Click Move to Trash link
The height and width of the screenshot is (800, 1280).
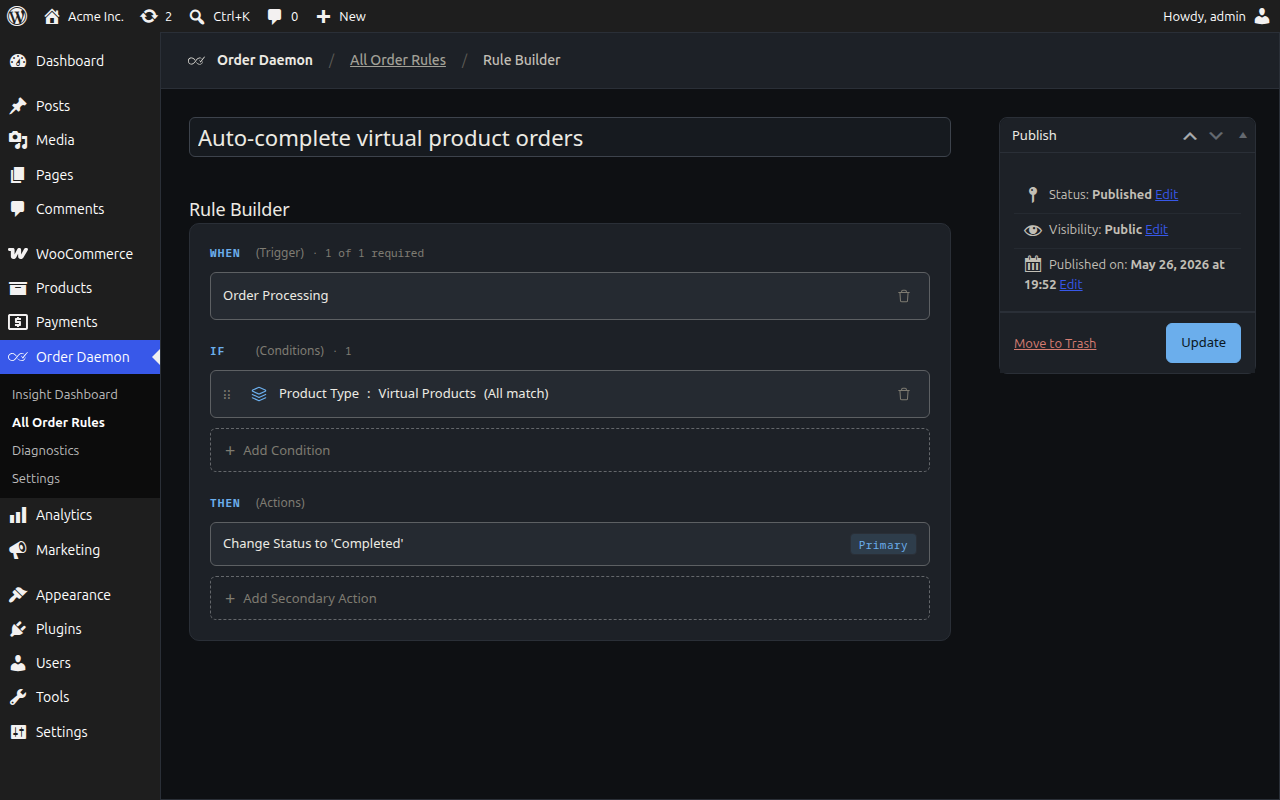[x=1055, y=344]
